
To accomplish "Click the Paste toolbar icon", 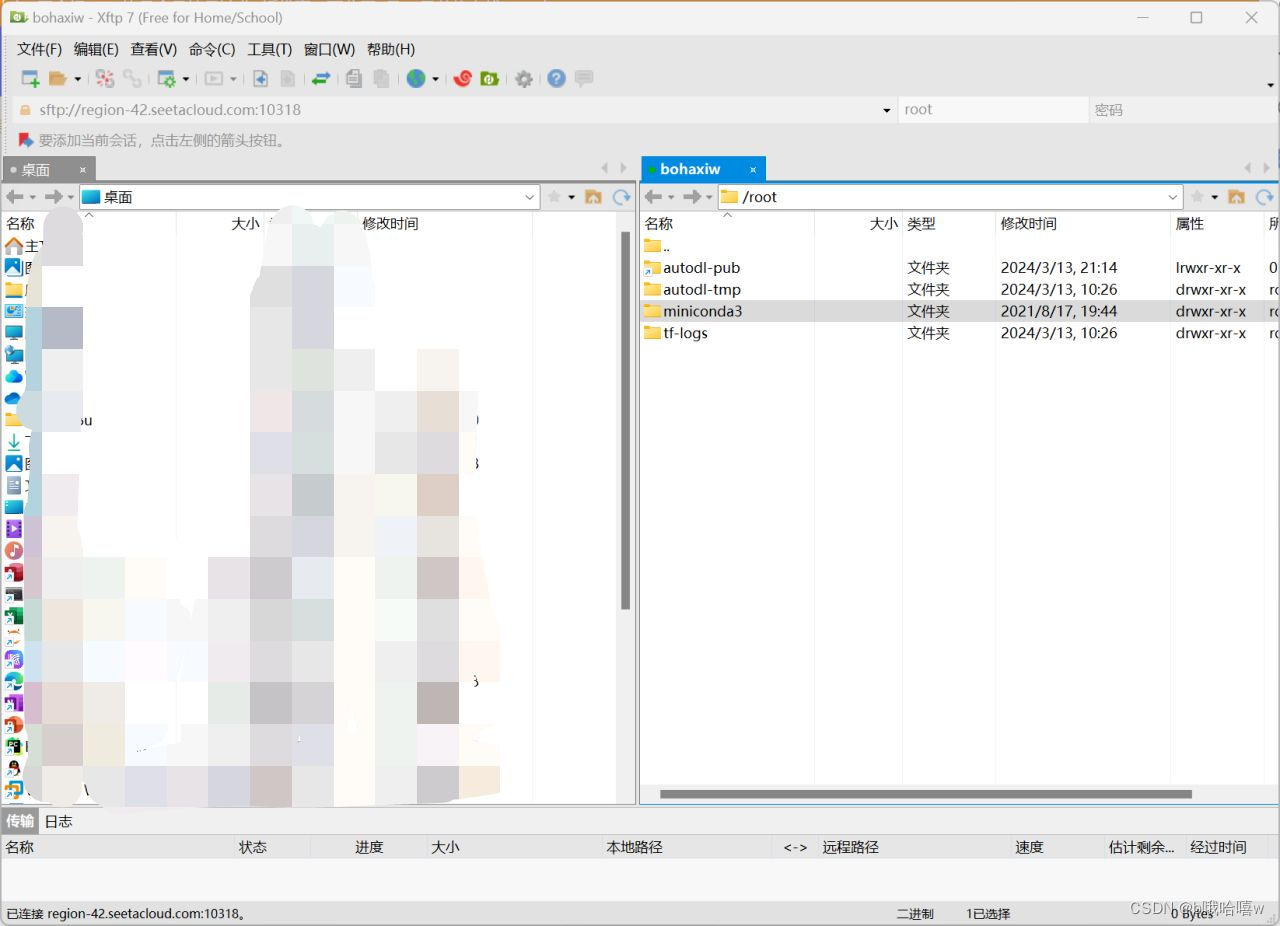I will pyautogui.click(x=382, y=78).
